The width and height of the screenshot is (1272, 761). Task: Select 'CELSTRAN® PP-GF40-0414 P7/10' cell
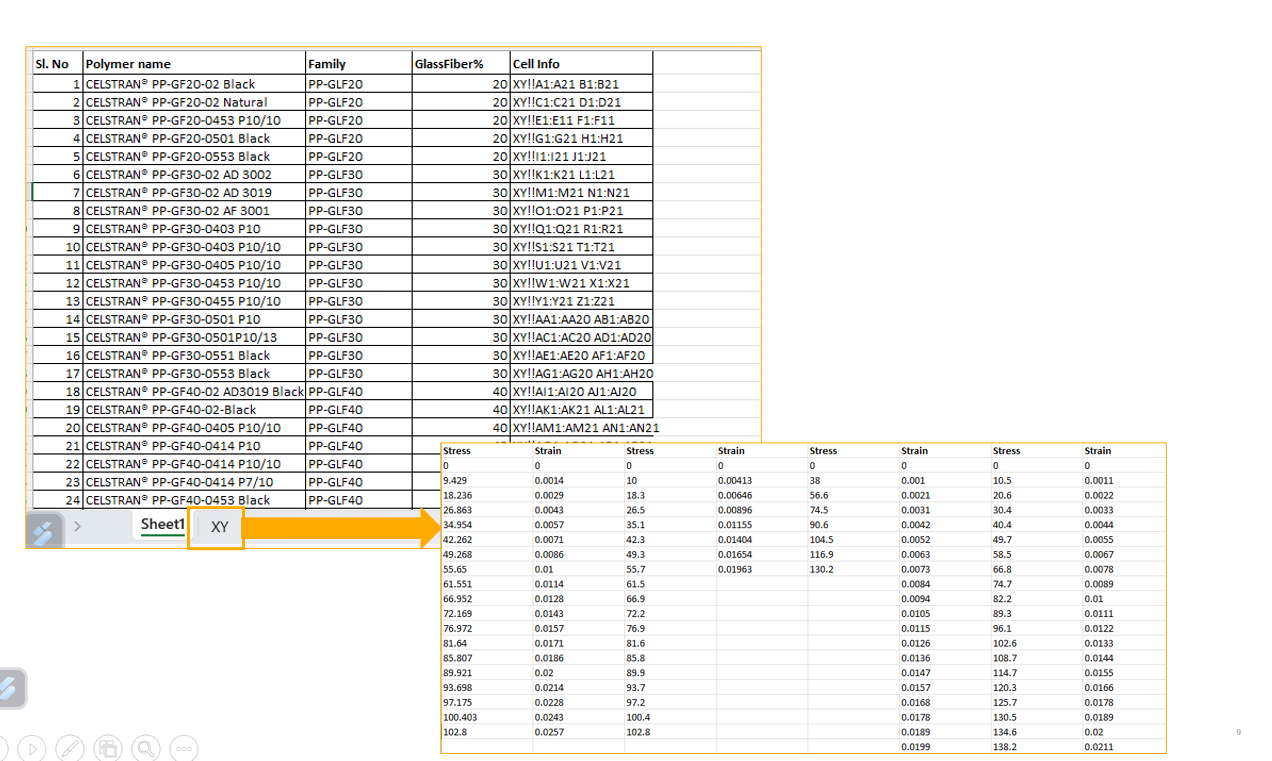(194, 482)
